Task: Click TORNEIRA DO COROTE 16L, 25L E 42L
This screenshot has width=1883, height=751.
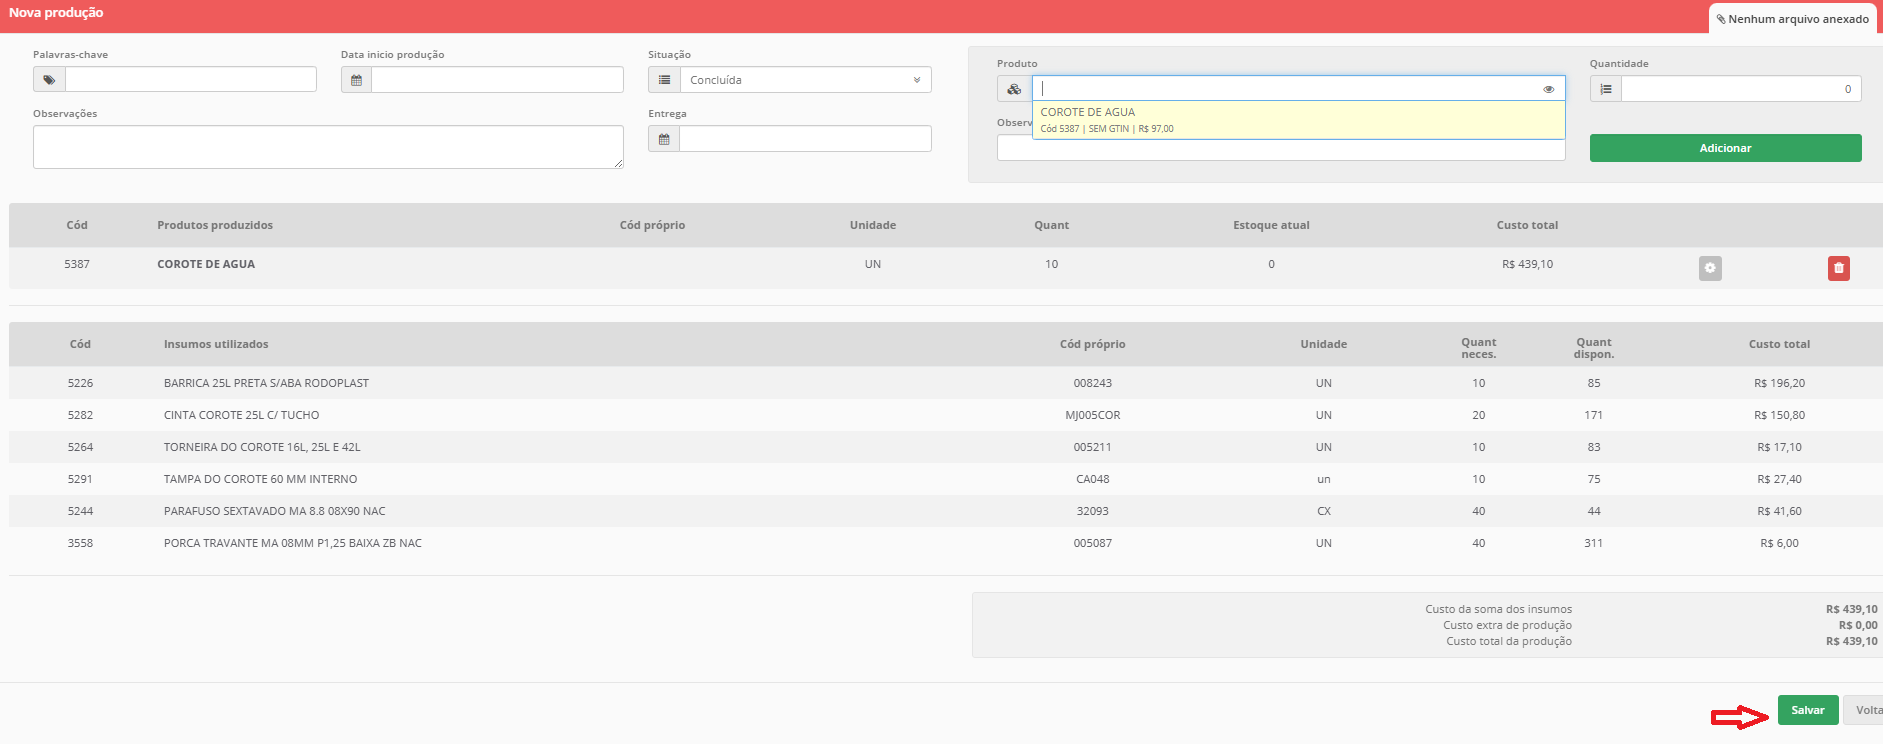Action: coord(262,447)
